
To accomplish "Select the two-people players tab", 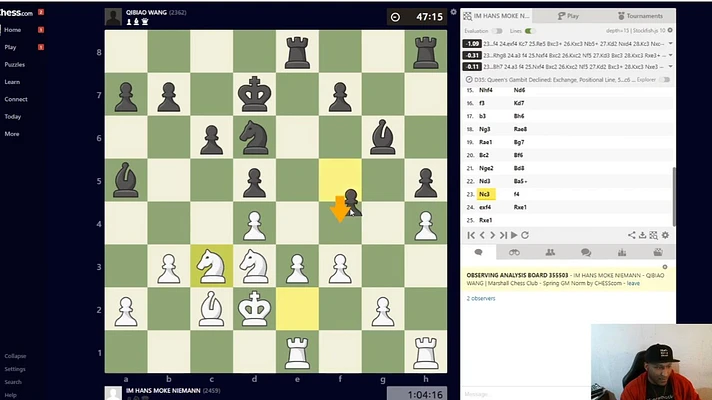I will [x=550, y=252].
